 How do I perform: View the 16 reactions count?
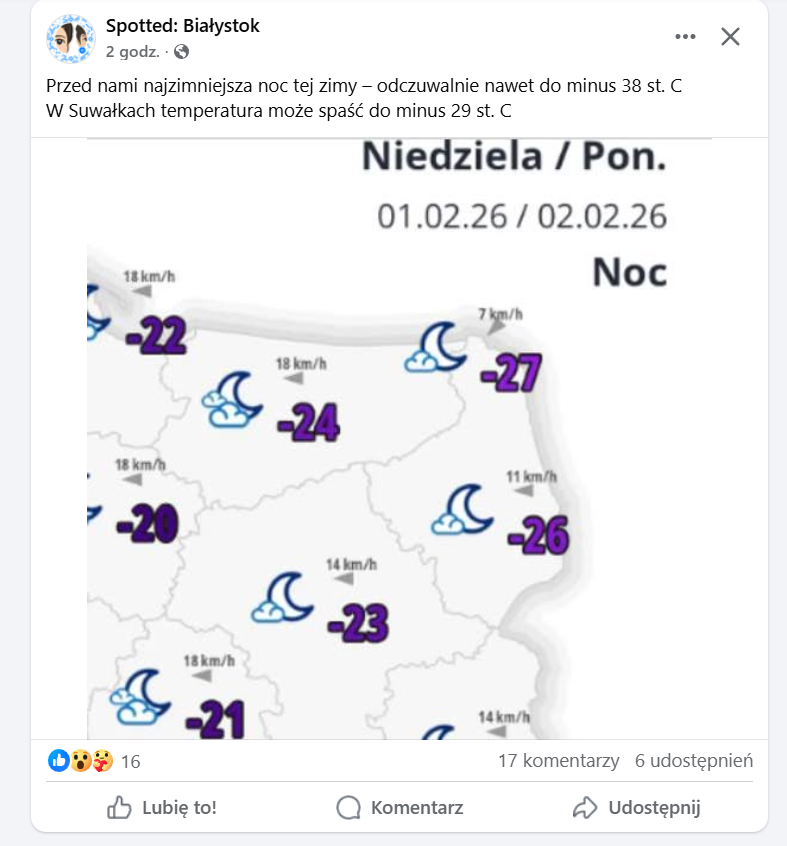point(130,762)
